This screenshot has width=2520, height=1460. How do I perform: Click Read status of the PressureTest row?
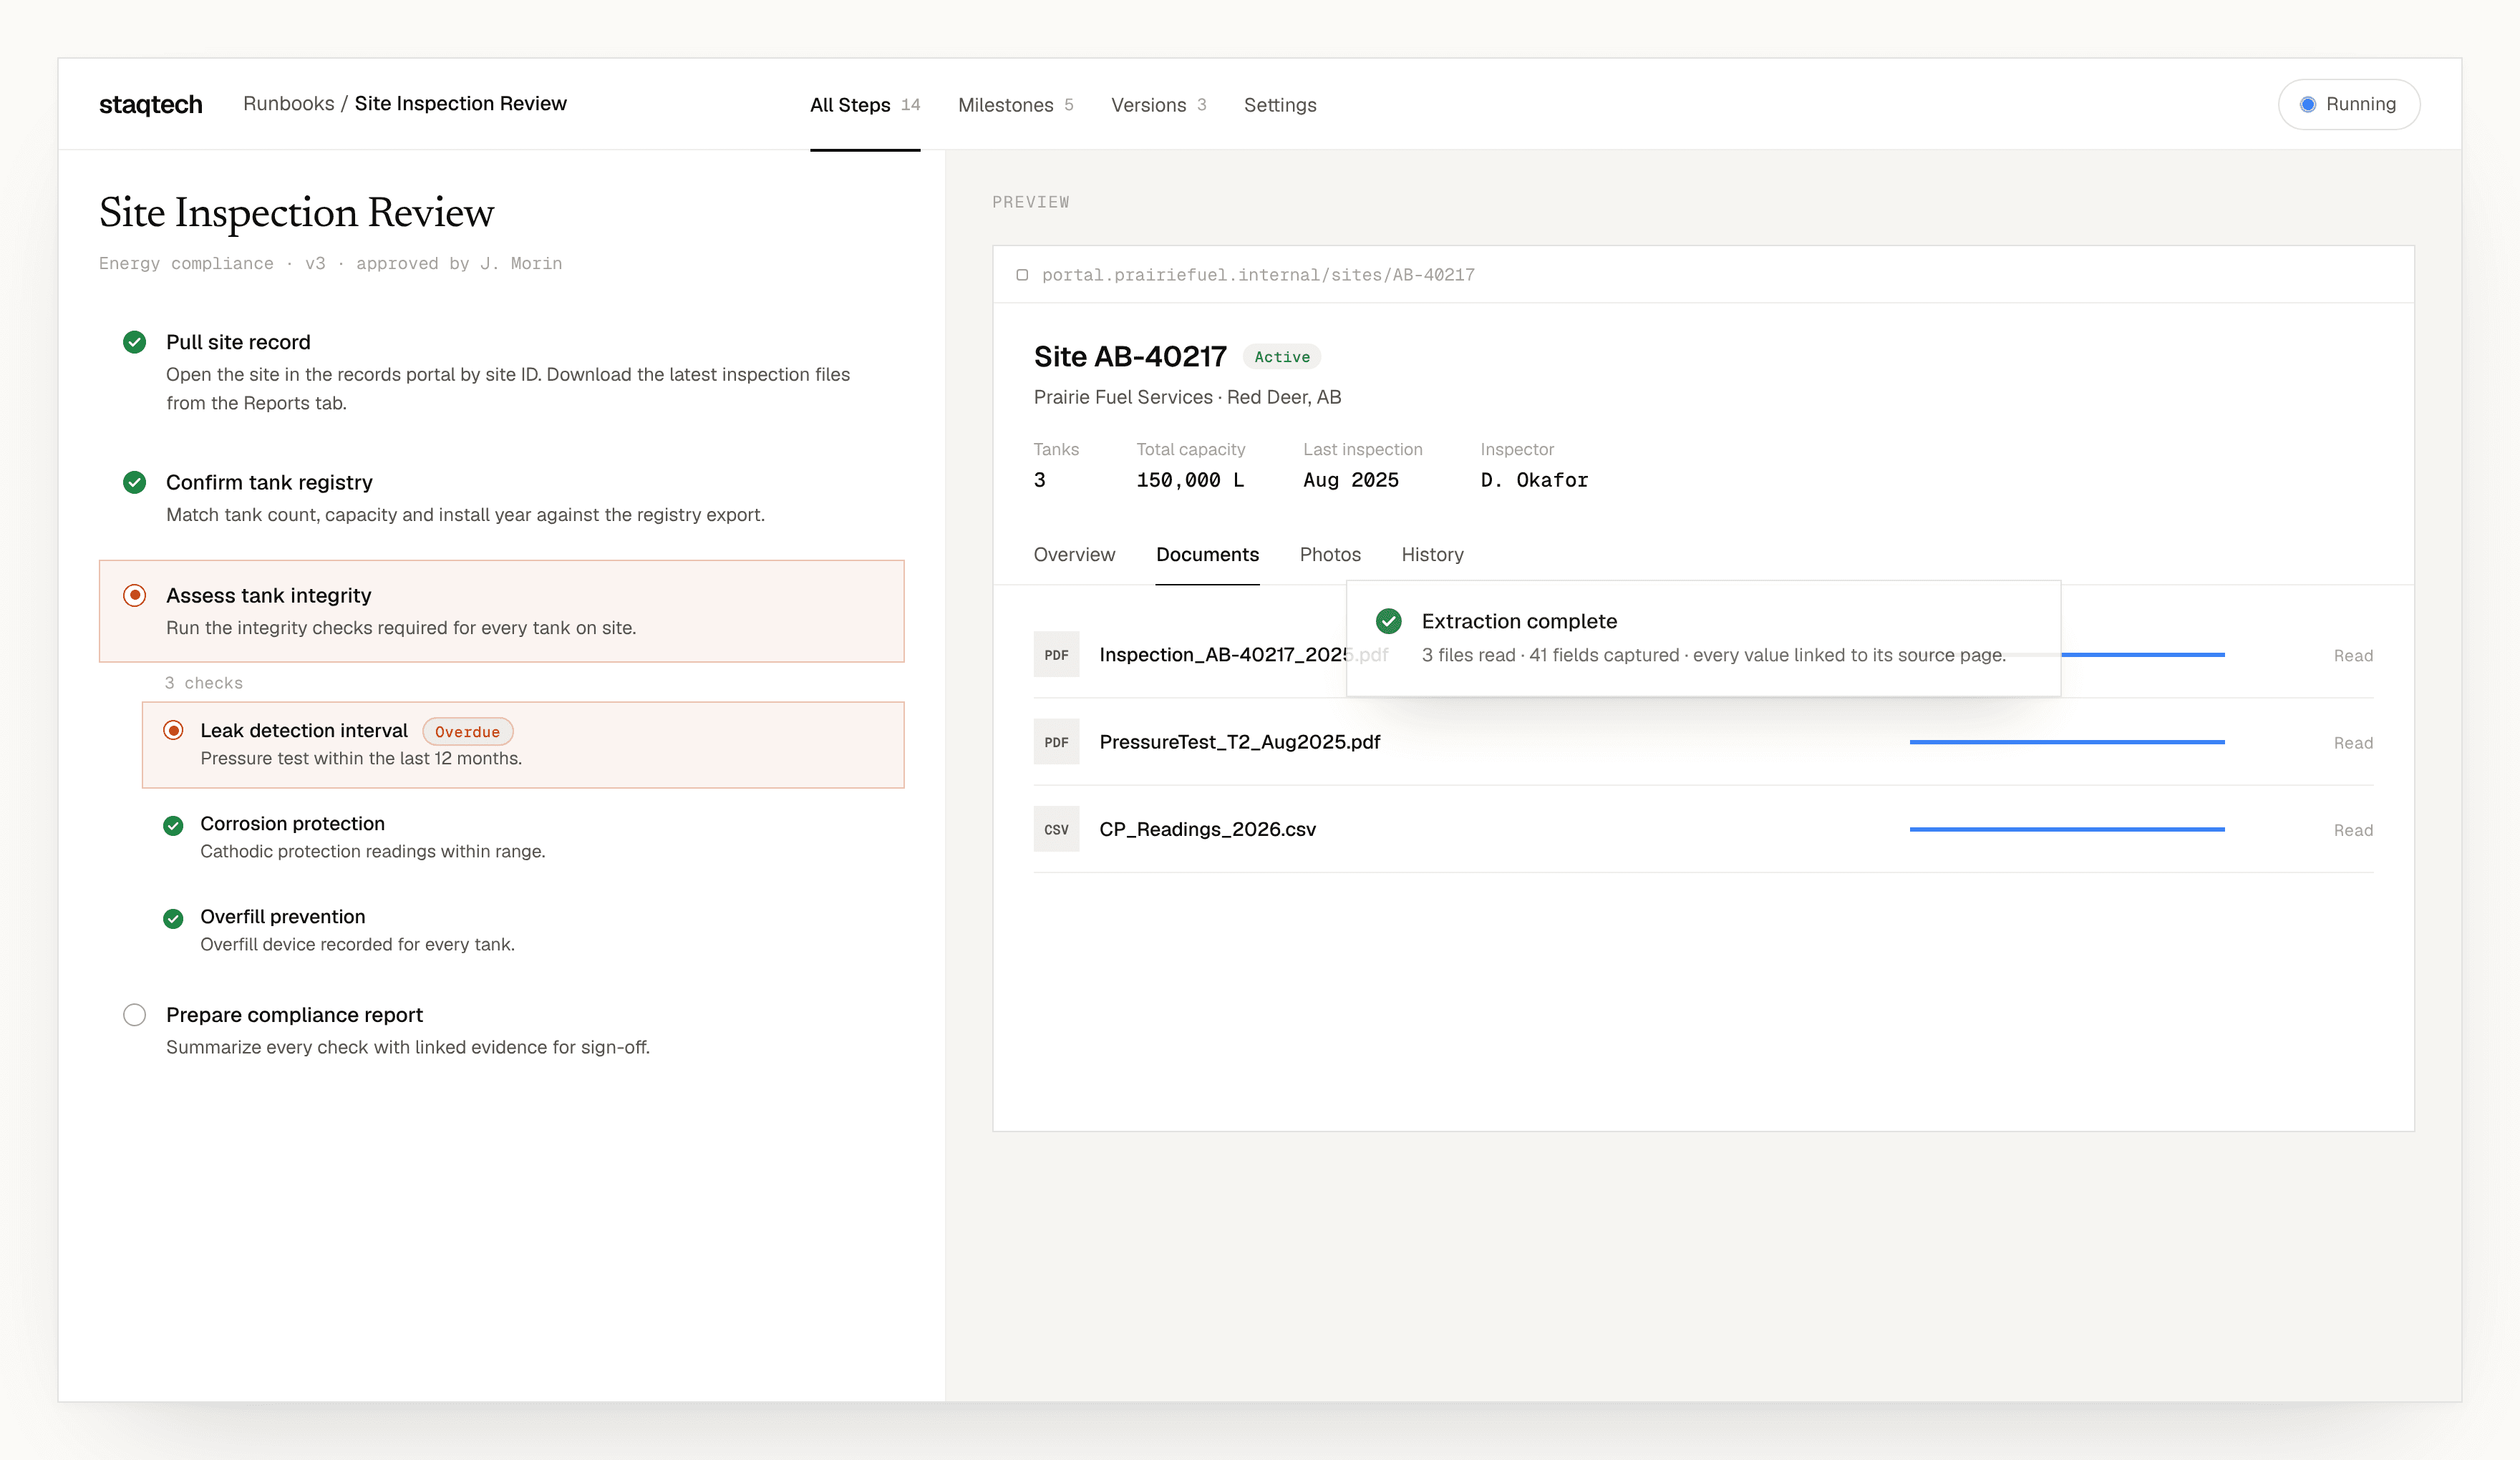[x=2352, y=743]
